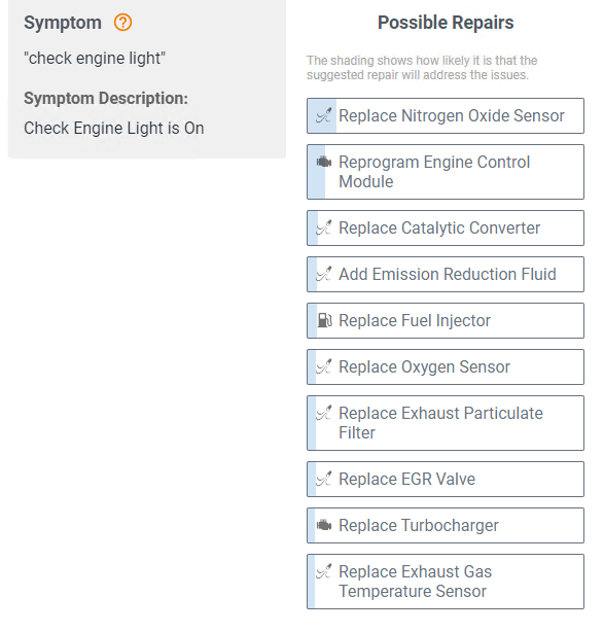Open the Replace Oxygen Sensor repair
The height and width of the screenshot is (632, 604).
tap(445, 367)
